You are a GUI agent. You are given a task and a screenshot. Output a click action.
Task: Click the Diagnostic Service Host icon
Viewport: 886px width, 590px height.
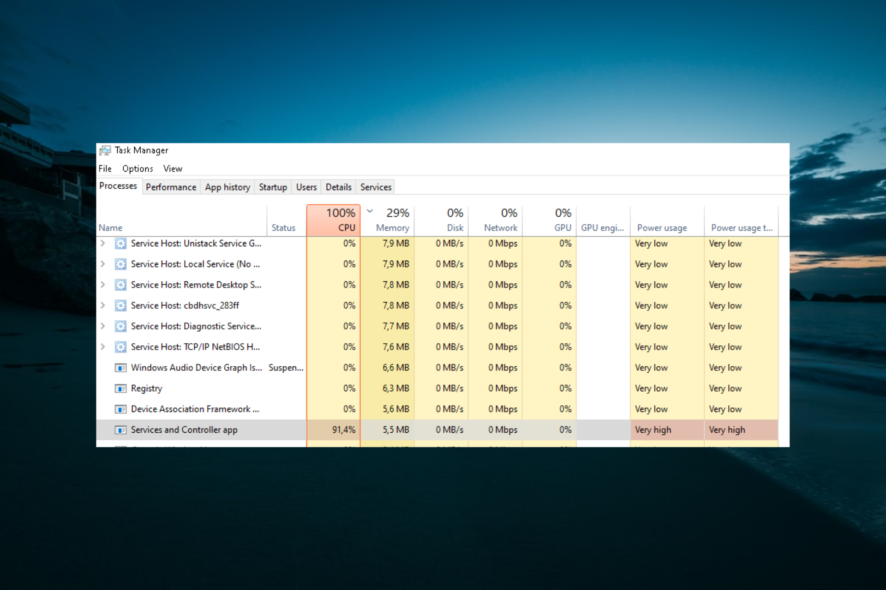(x=118, y=326)
